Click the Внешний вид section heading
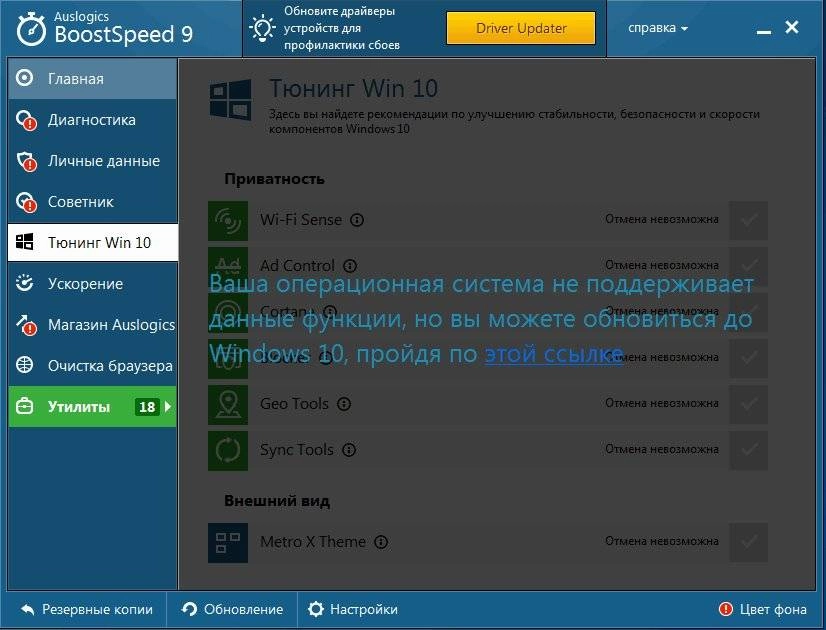Viewport: 826px width, 630px height. [277, 500]
